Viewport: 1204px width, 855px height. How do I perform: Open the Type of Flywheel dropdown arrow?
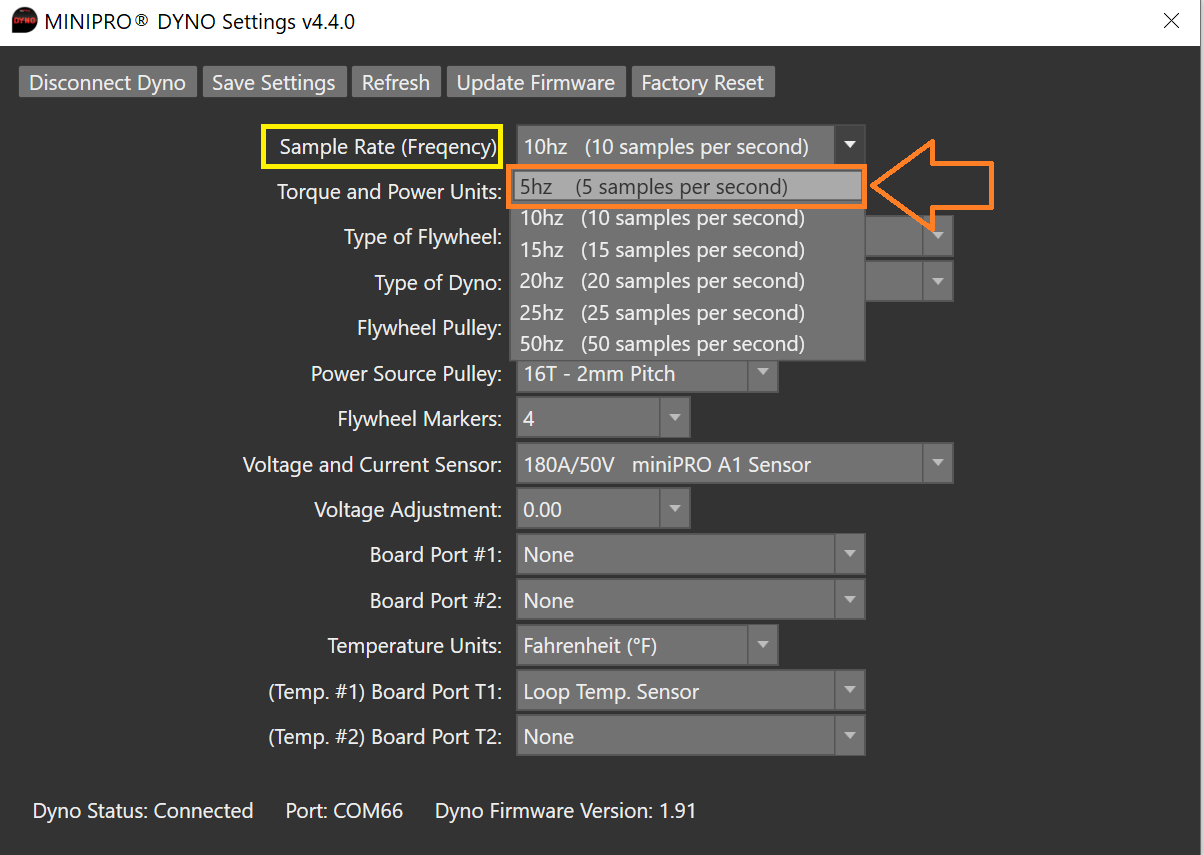click(x=937, y=237)
